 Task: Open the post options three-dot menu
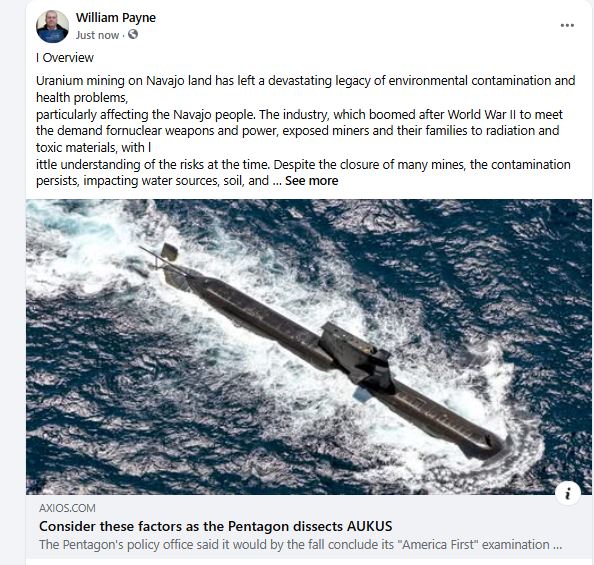[x=567, y=25]
